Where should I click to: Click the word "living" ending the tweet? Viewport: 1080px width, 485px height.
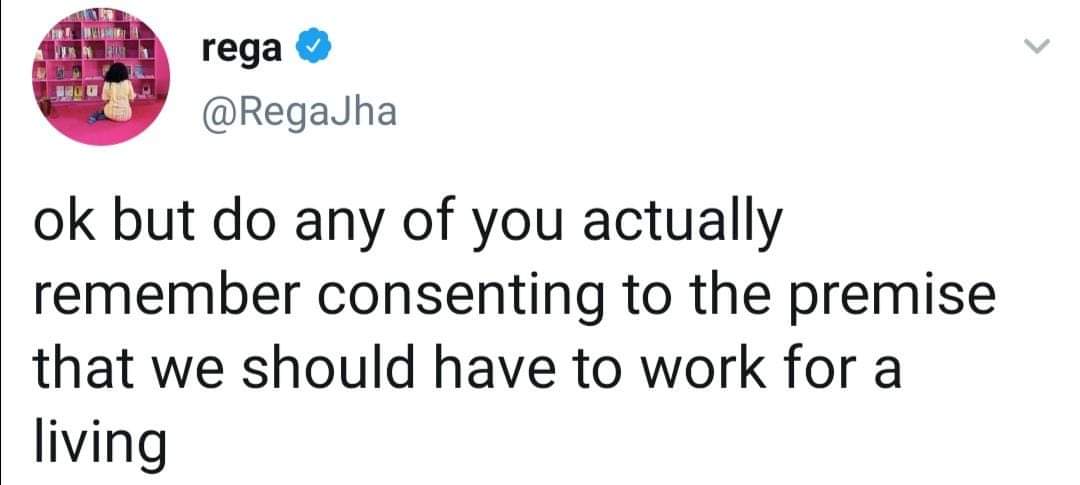[100, 443]
